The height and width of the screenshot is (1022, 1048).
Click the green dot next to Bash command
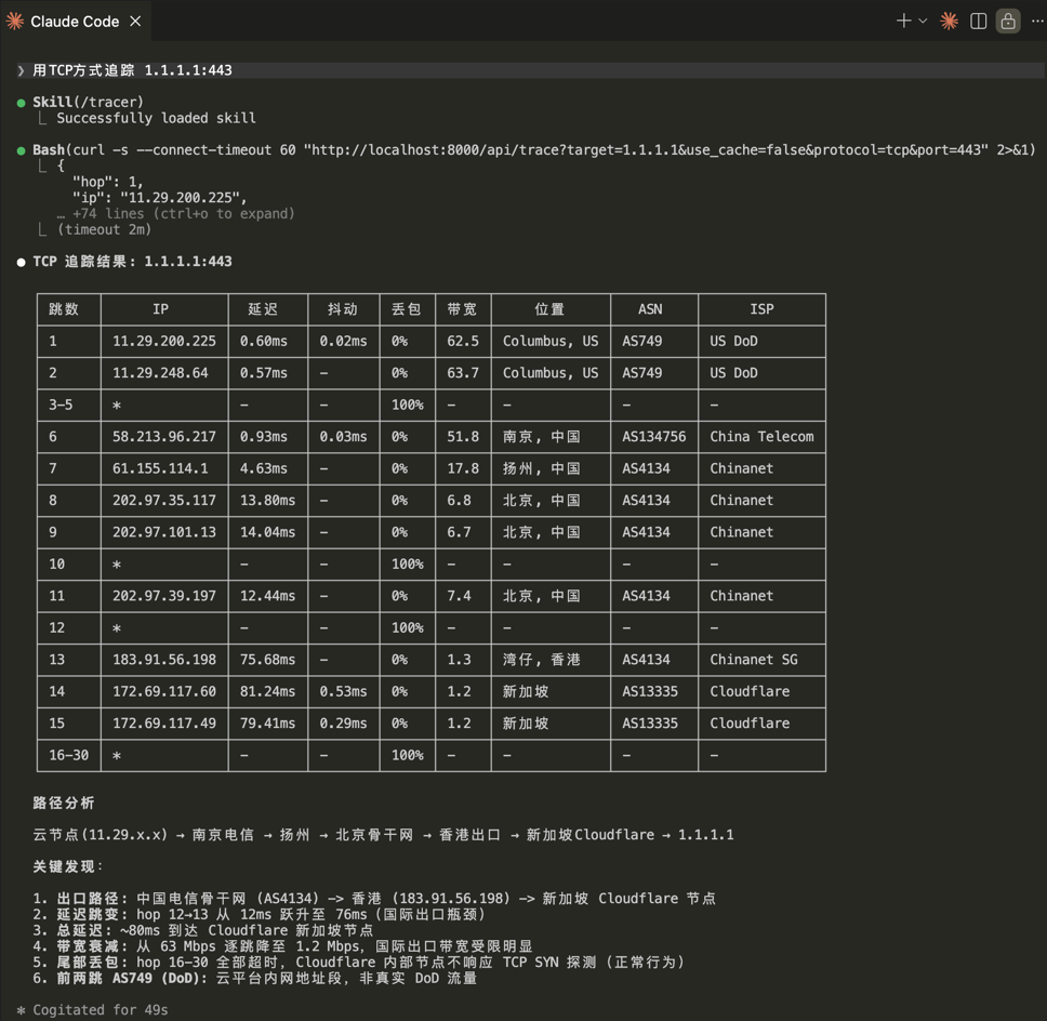(x=21, y=150)
